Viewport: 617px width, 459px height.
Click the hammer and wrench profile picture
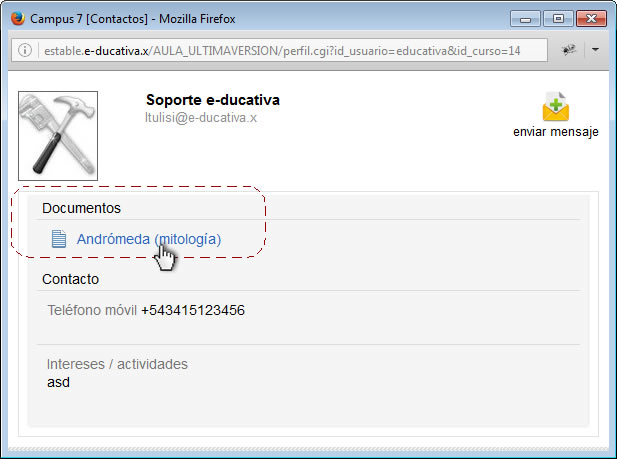(x=58, y=136)
